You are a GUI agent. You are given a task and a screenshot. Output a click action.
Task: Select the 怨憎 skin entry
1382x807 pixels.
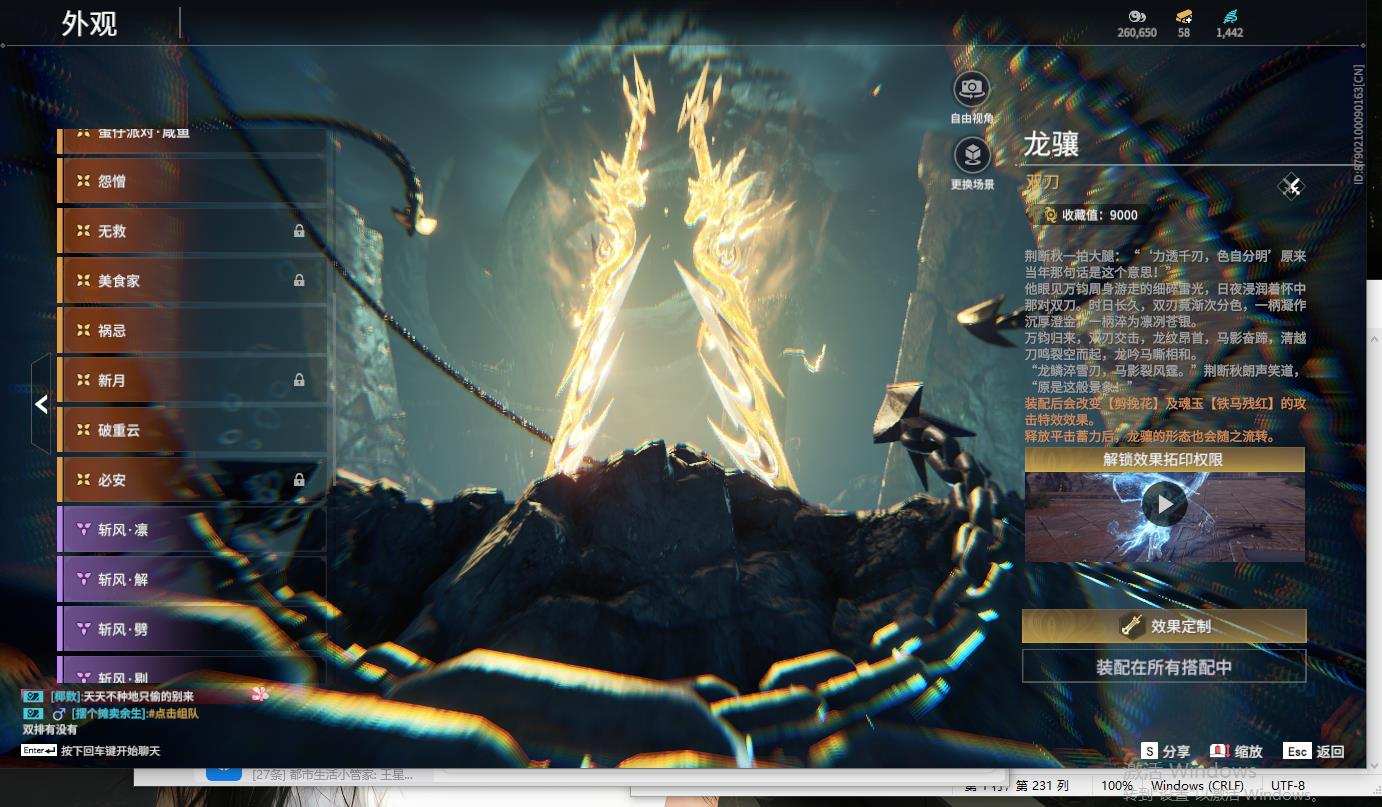[192, 181]
